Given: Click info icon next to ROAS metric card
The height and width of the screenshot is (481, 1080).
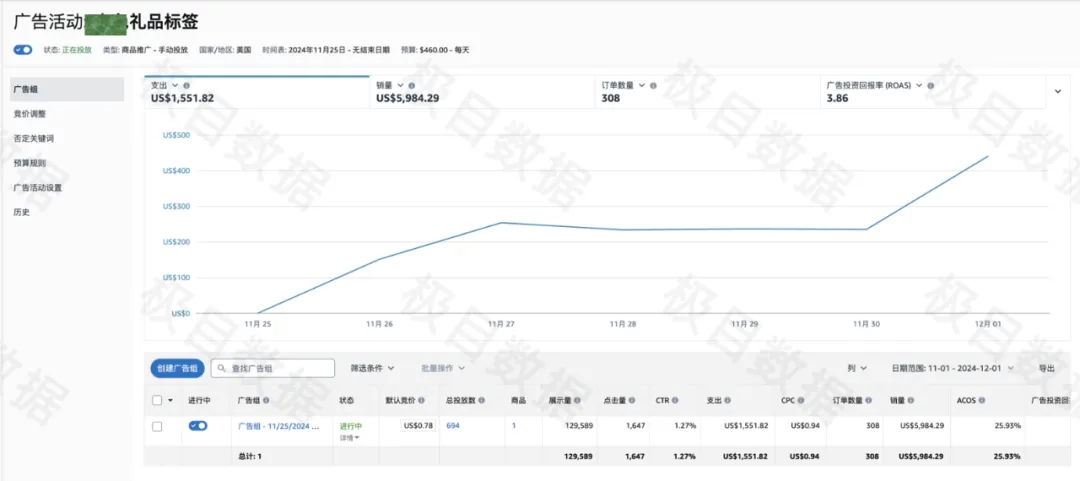Looking at the screenshot, I should click(x=930, y=85).
